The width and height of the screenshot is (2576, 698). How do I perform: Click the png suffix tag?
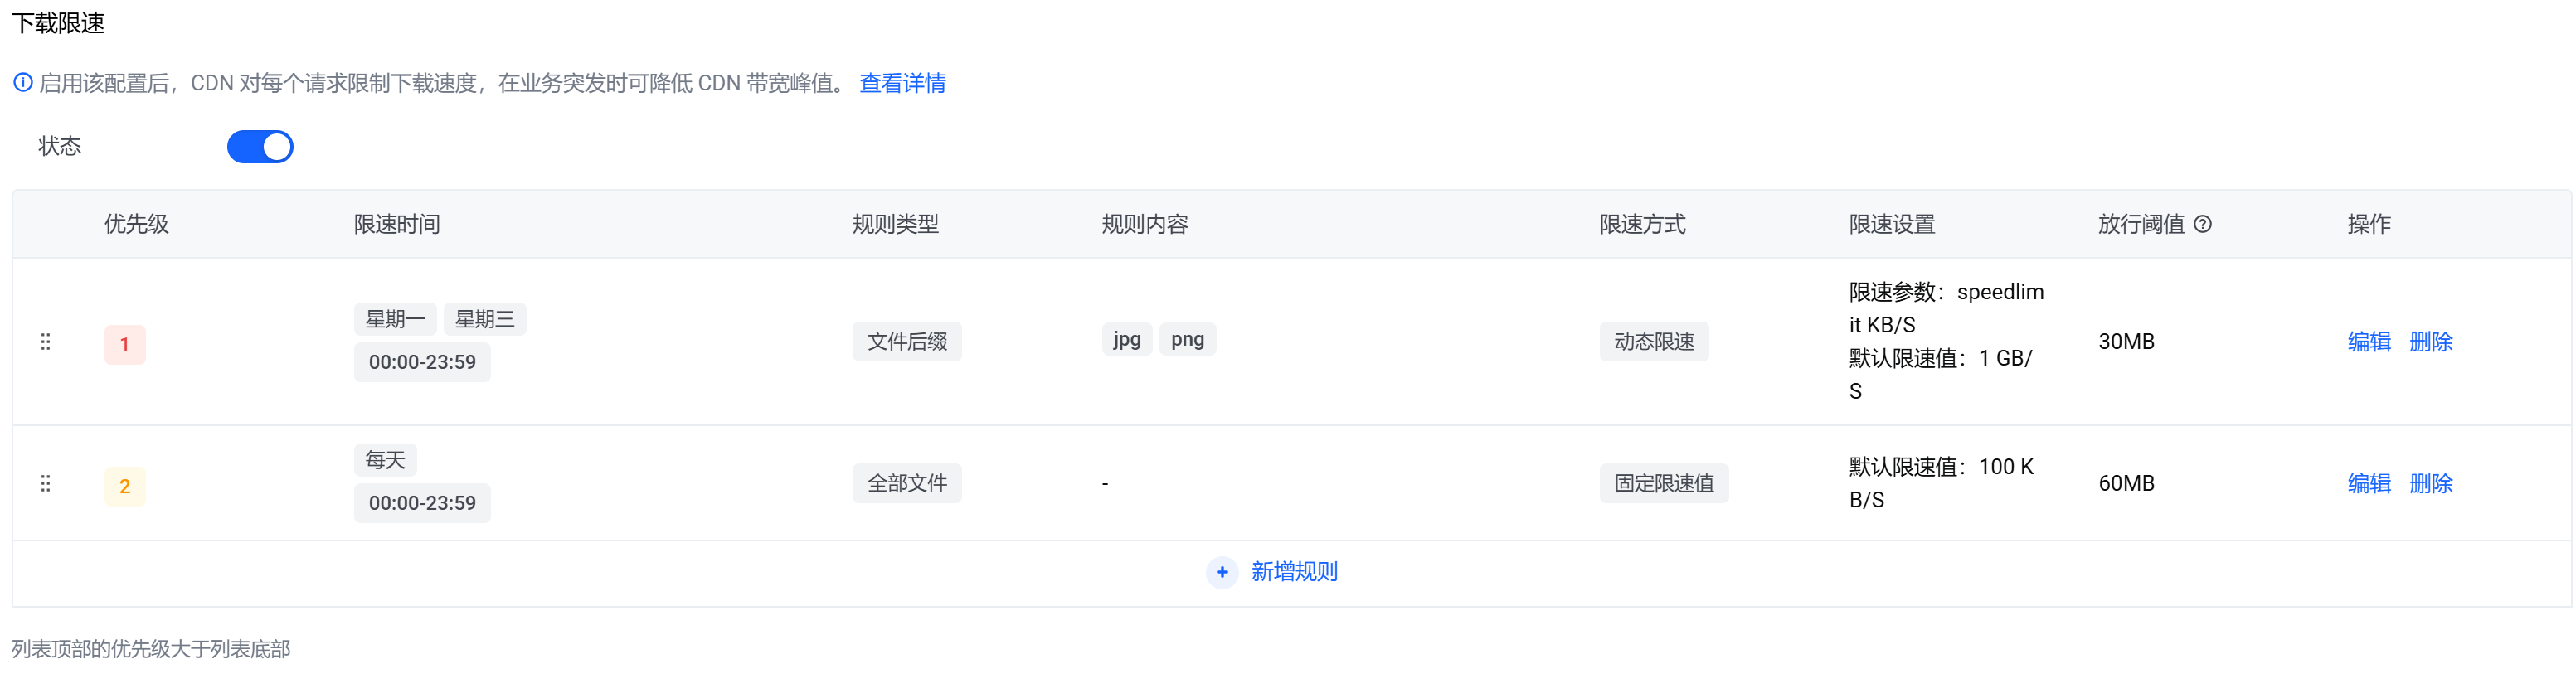tap(1188, 340)
